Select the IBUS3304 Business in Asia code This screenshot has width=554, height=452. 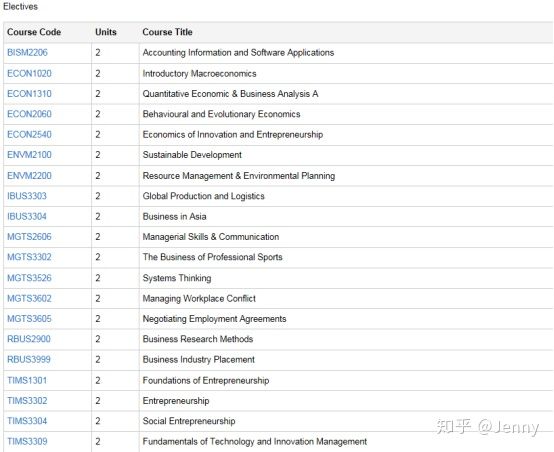pyautogui.click(x=27, y=216)
